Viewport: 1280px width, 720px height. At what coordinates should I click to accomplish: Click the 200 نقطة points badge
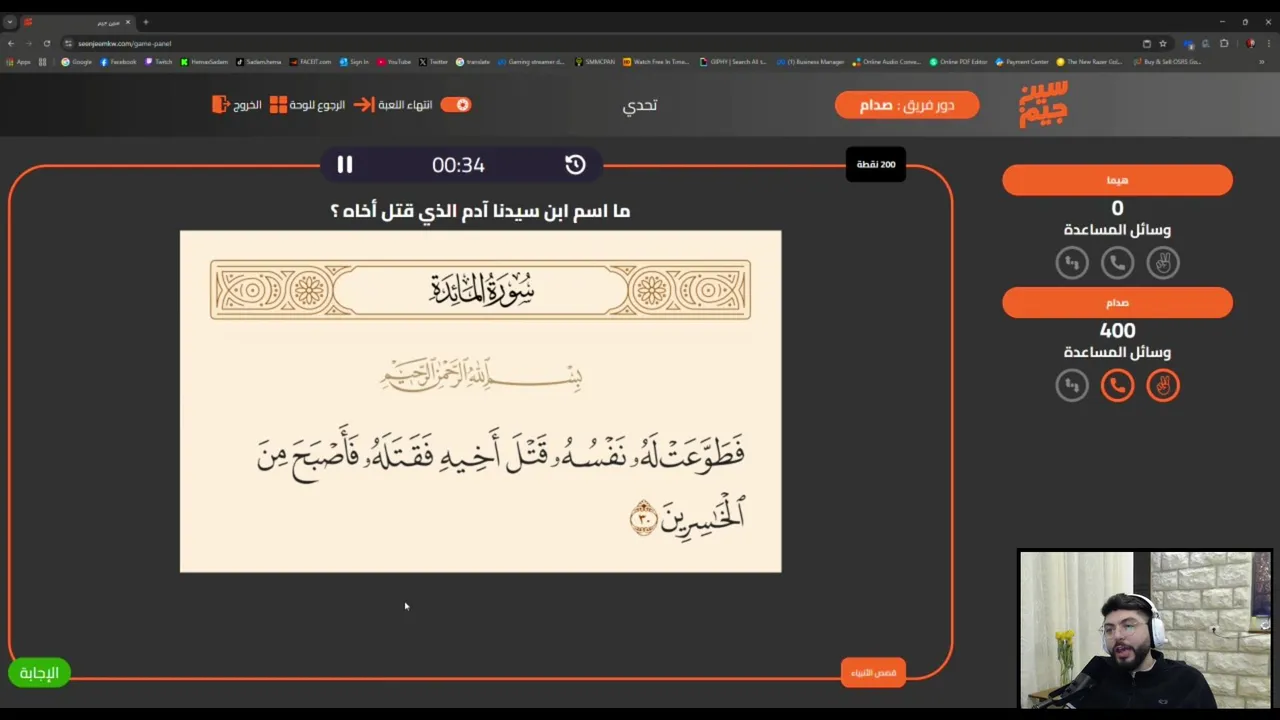tap(876, 165)
